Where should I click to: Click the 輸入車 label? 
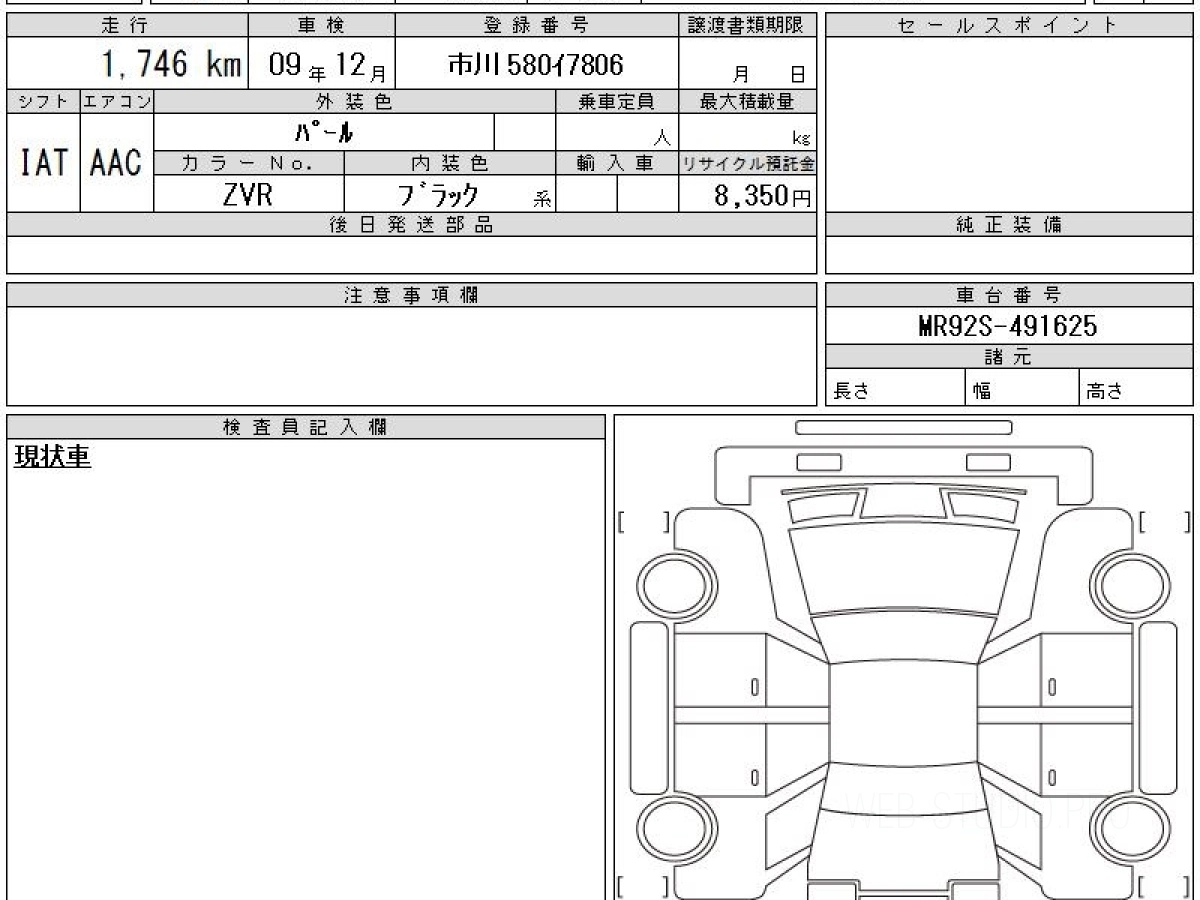617,163
